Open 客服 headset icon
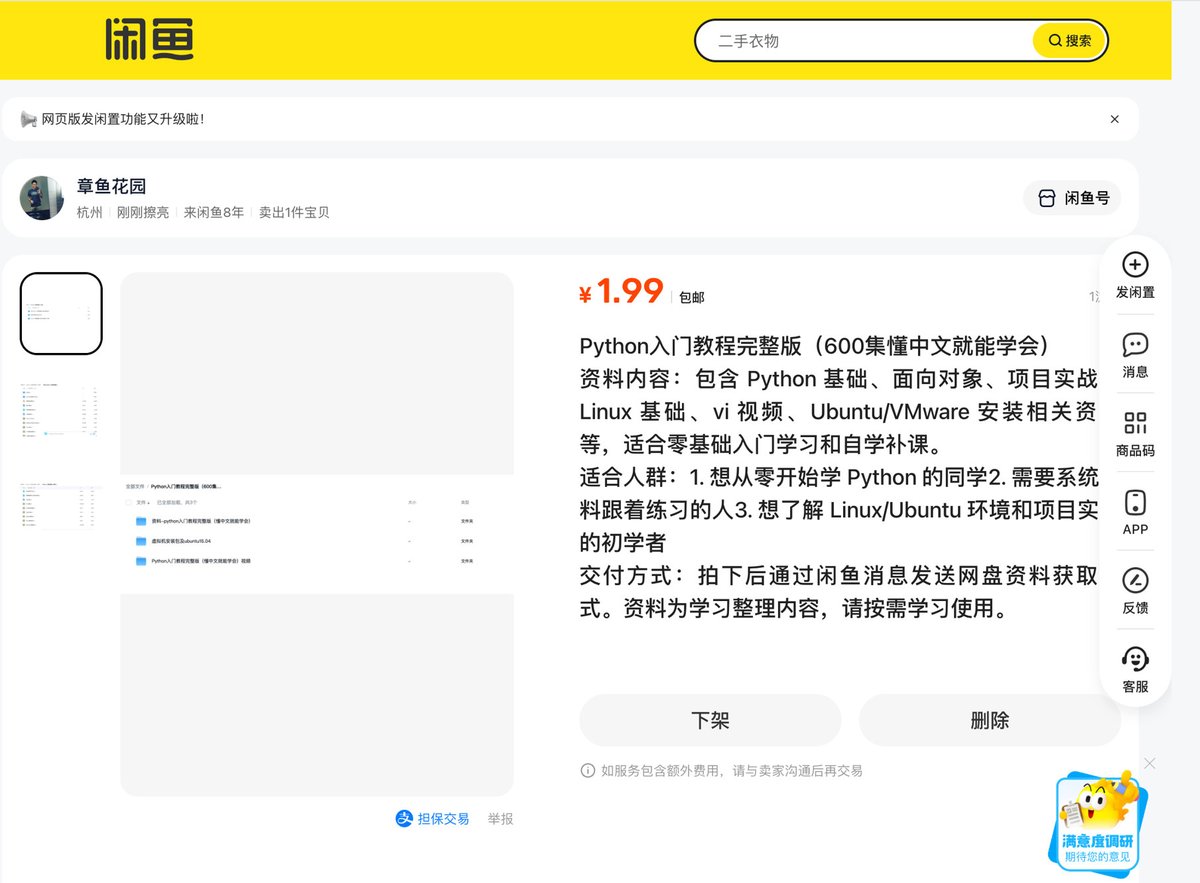 point(1135,659)
